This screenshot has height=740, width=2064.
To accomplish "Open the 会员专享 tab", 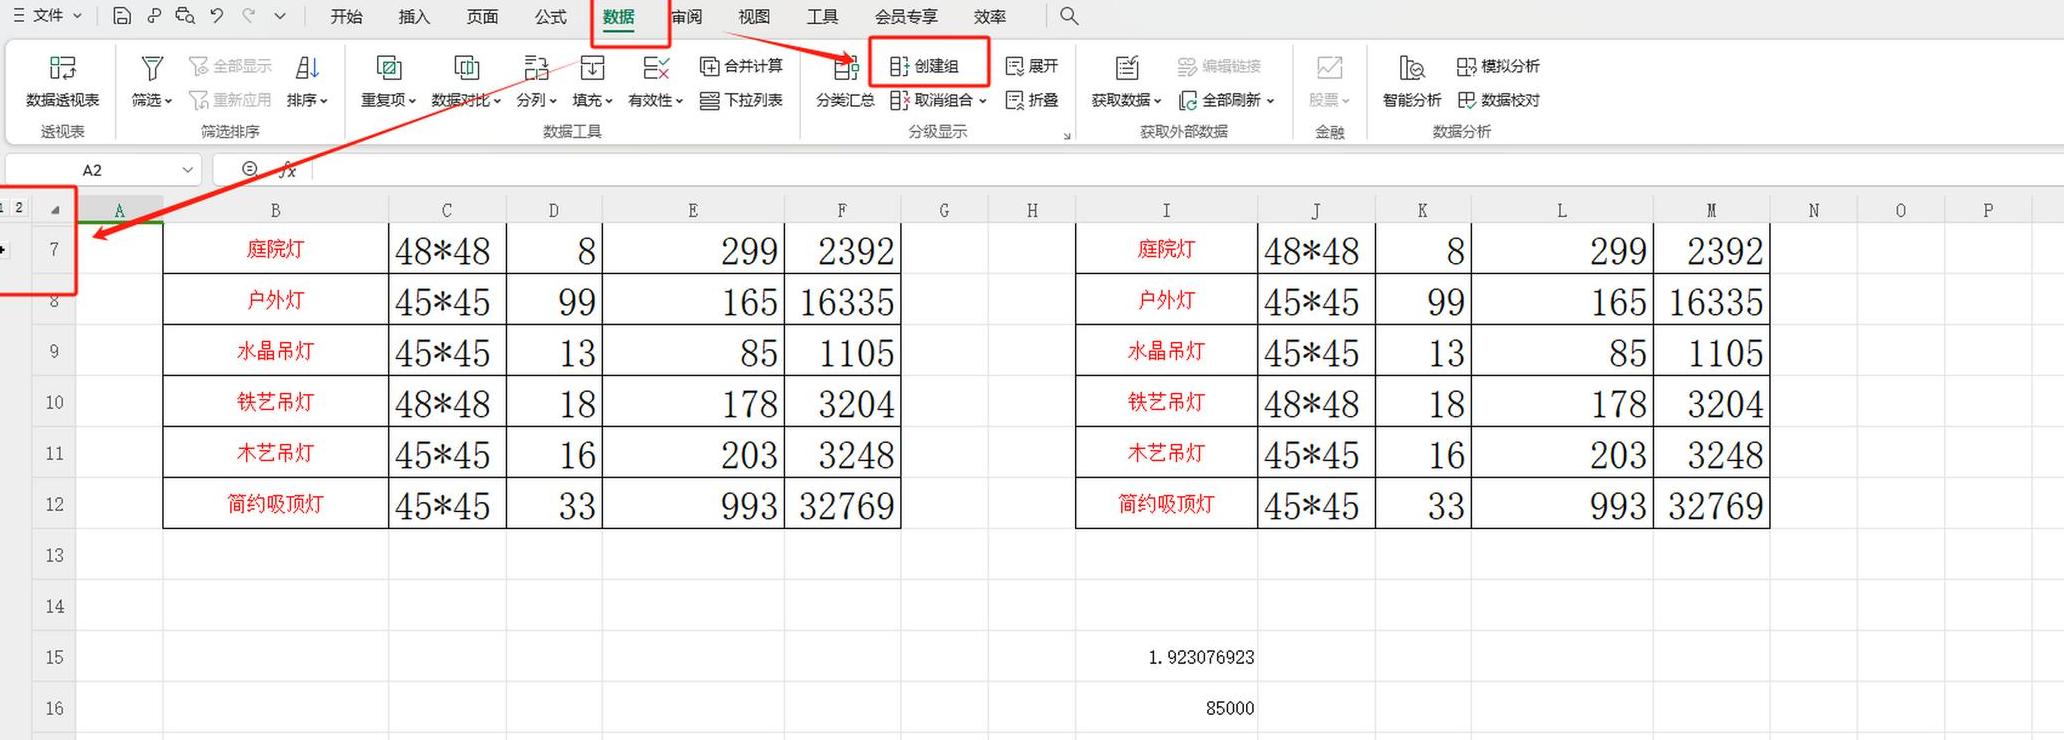I will tap(906, 17).
